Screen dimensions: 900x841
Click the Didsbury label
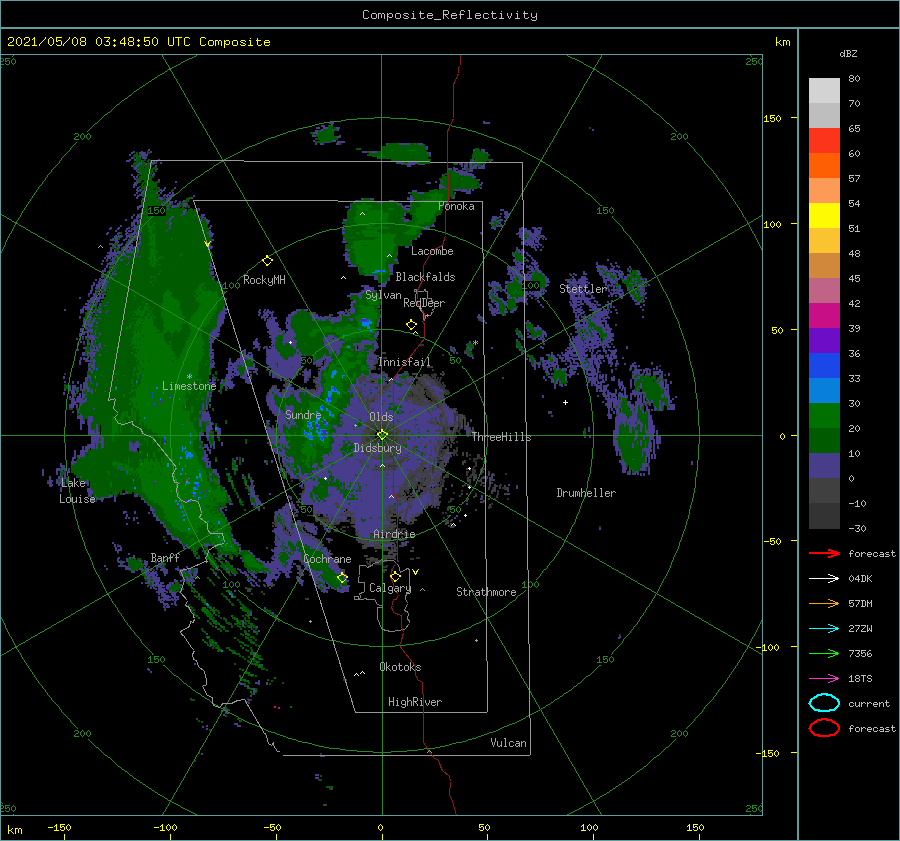click(377, 448)
